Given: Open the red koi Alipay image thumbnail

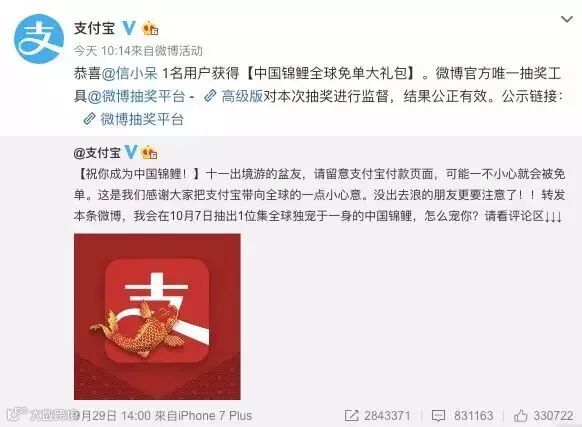Looking at the screenshot, I should (157, 316).
